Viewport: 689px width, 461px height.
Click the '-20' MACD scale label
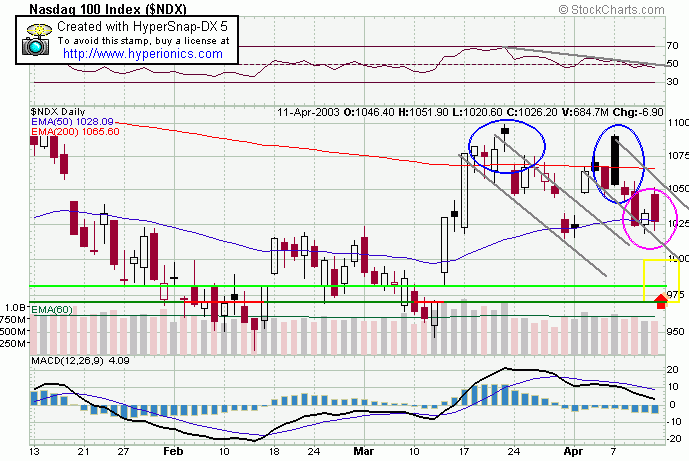click(x=673, y=439)
